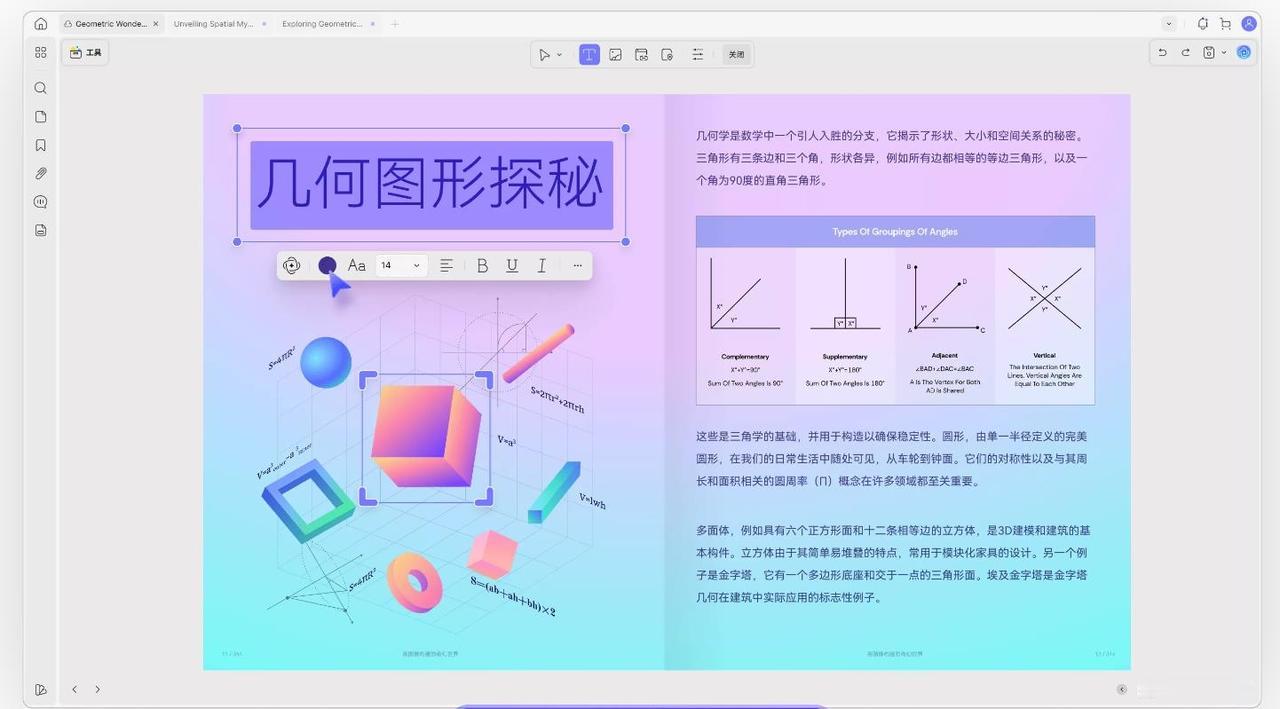Switch to the Unveiling Spatial My... tab
1280x709 pixels.
[x=213, y=24]
